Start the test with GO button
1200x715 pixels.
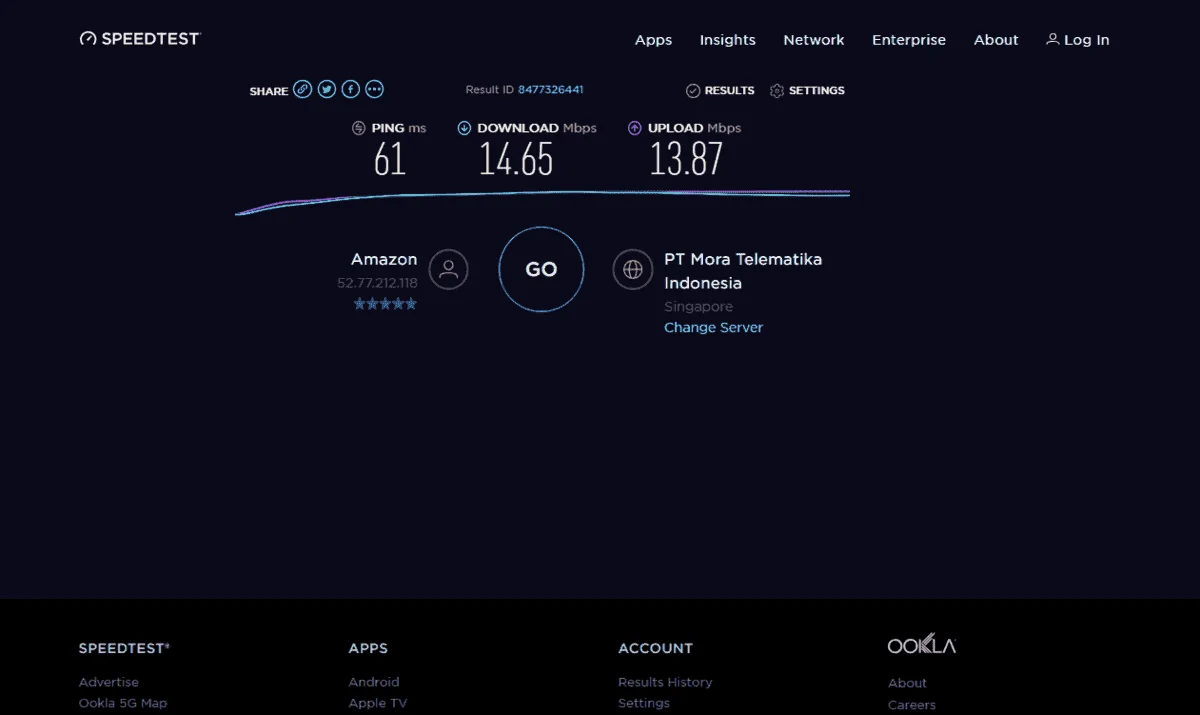click(541, 269)
